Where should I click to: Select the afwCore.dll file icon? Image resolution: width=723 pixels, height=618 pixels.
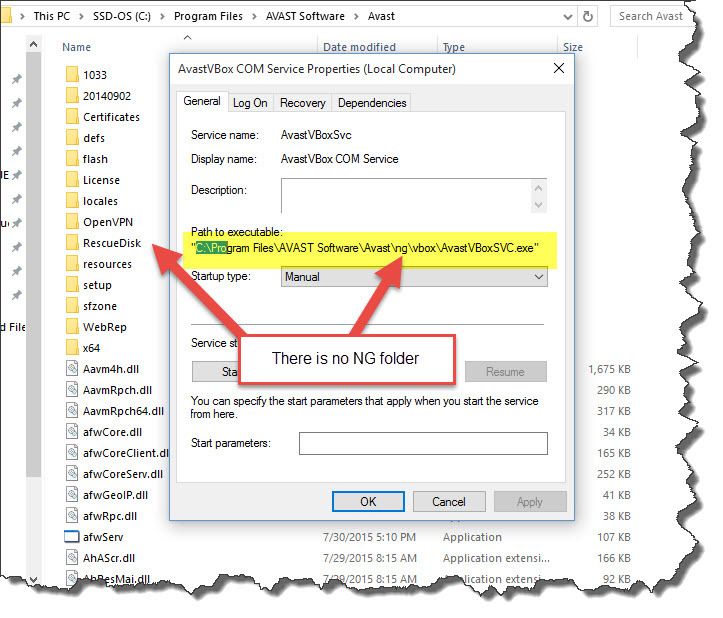(x=72, y=432)
